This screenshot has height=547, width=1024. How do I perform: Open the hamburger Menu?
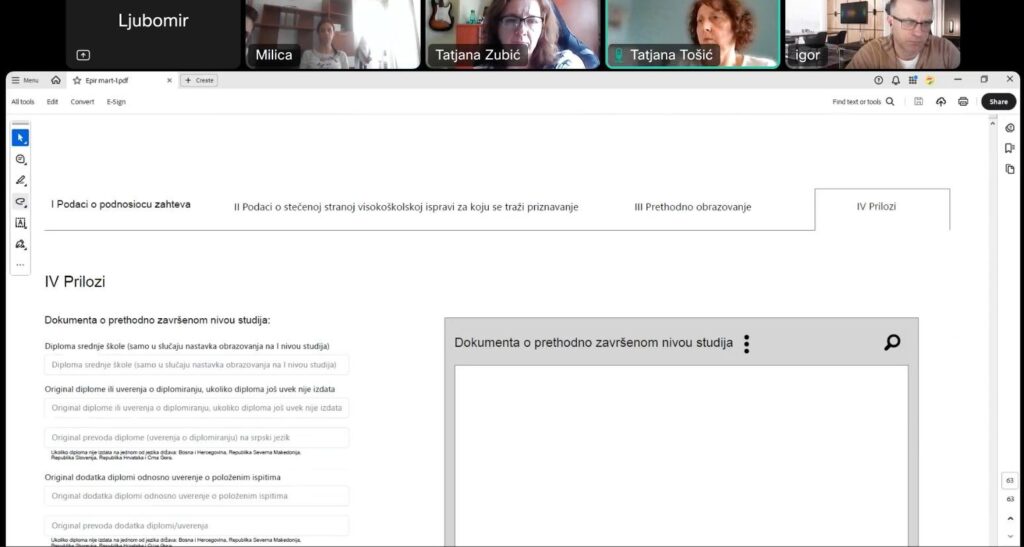click(x=24, y=80)
